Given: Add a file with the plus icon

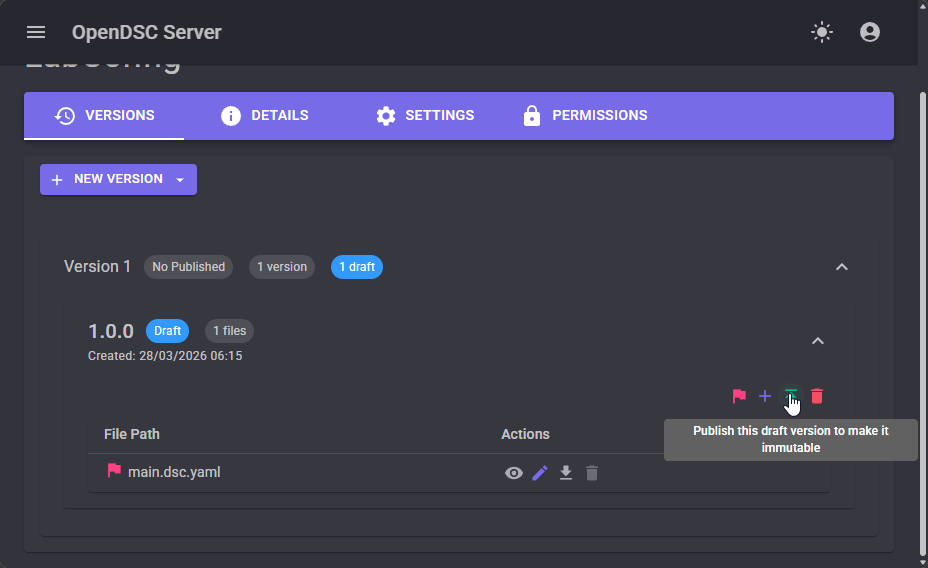Looking at the screenshot, I should [x=765, y=396].
